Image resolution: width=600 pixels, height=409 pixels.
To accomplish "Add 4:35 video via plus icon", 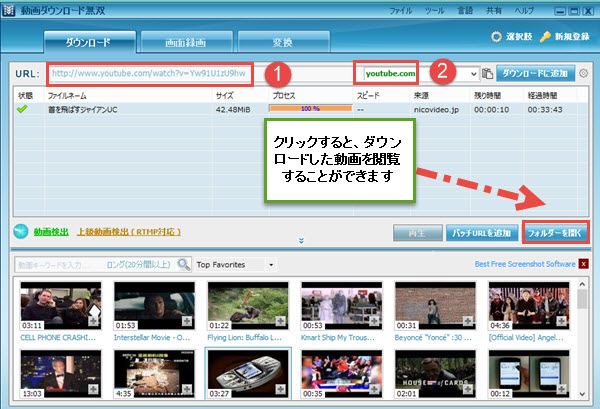I will [x=187, y=389].
